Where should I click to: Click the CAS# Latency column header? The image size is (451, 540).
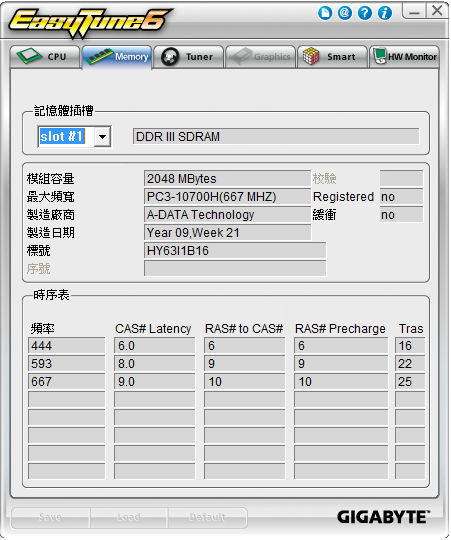[x=153, y=329]
